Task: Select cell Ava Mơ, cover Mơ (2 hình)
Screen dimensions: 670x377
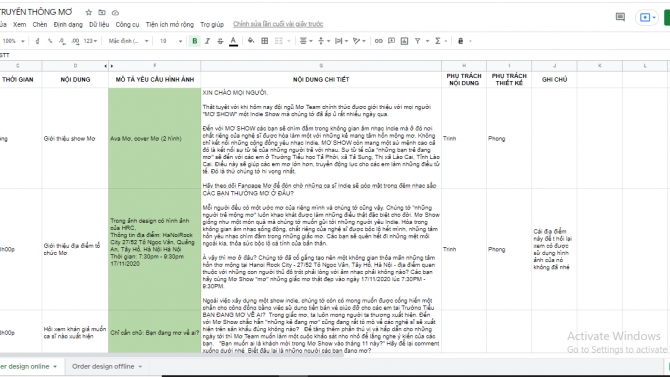Action: tap(155, 138)
